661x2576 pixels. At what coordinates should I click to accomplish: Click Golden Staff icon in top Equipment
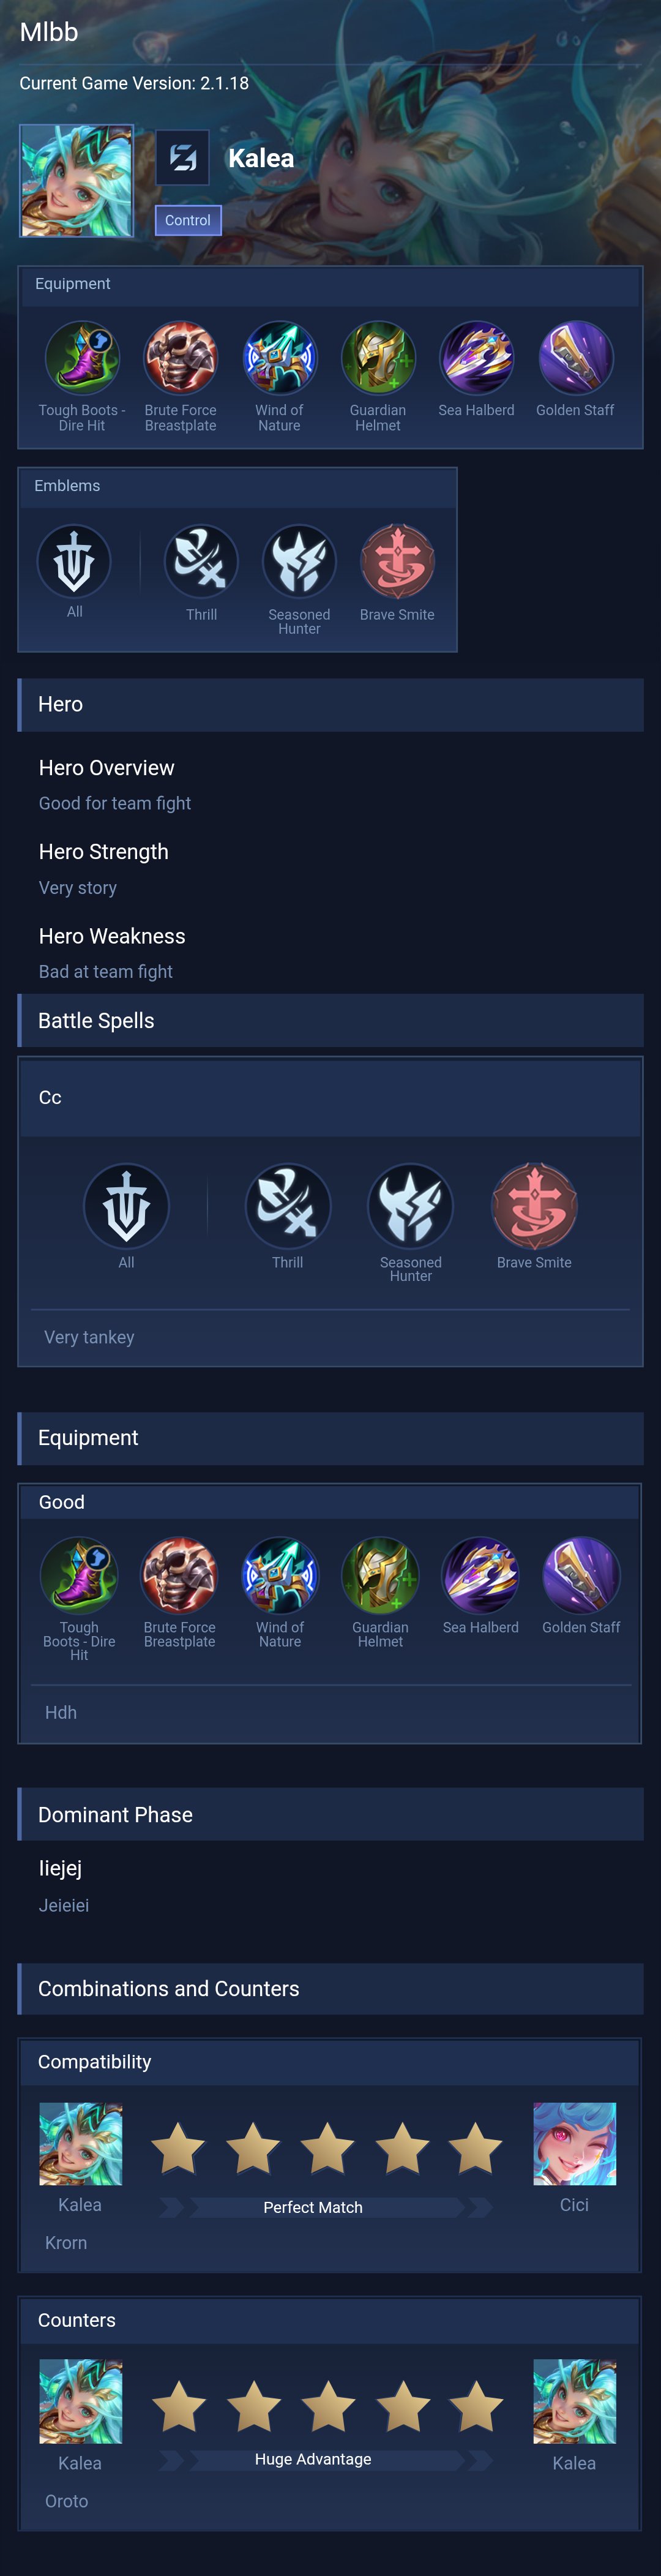(575, 357)
